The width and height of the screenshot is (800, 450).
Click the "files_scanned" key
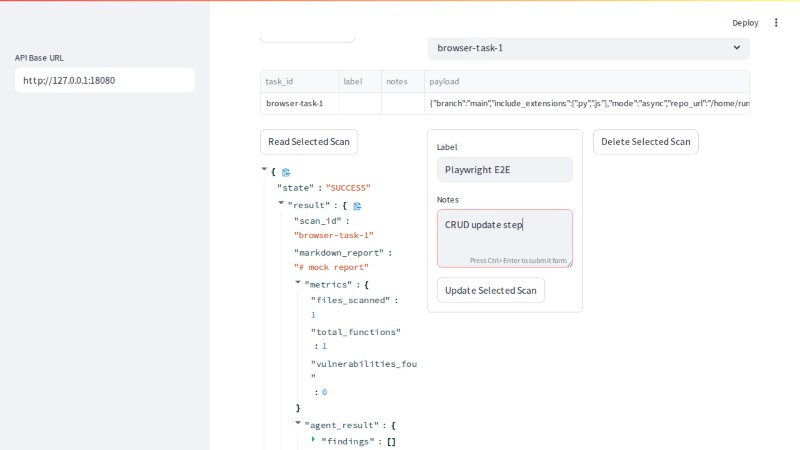[351, 301]
